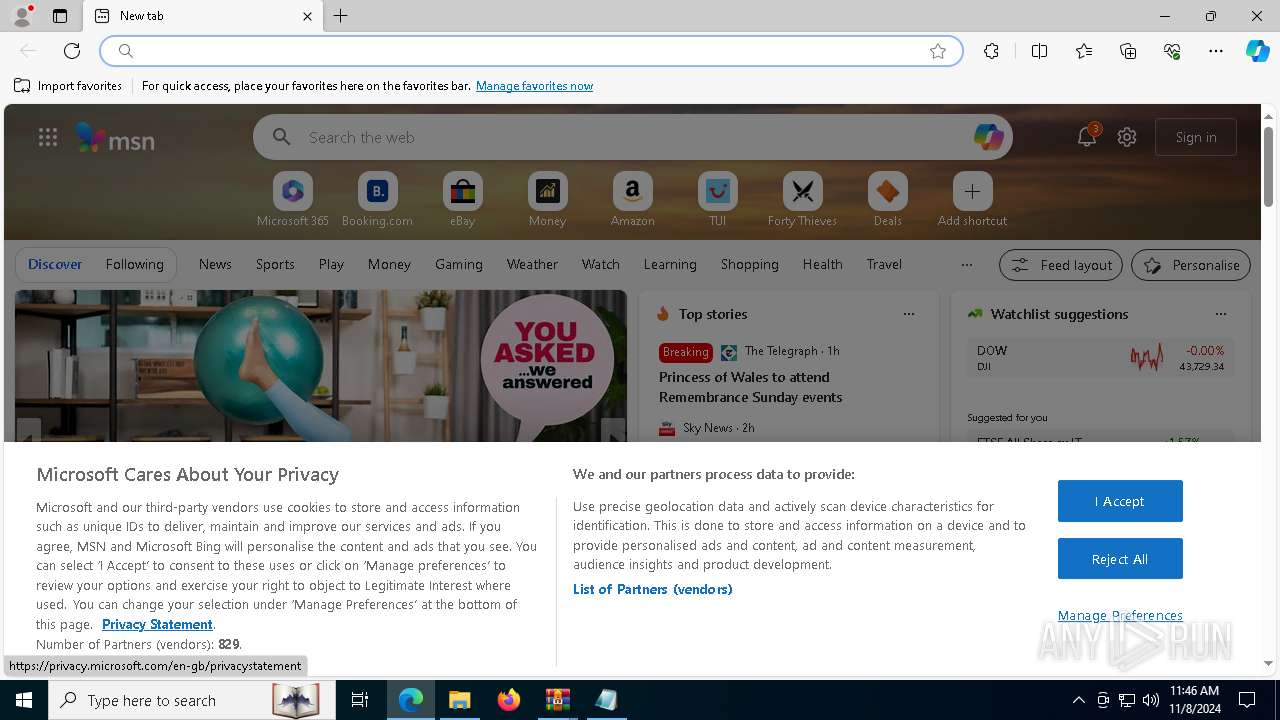
Task: Open a new tab with plus button
Action: pyautogui.click(x=341, y=16)
